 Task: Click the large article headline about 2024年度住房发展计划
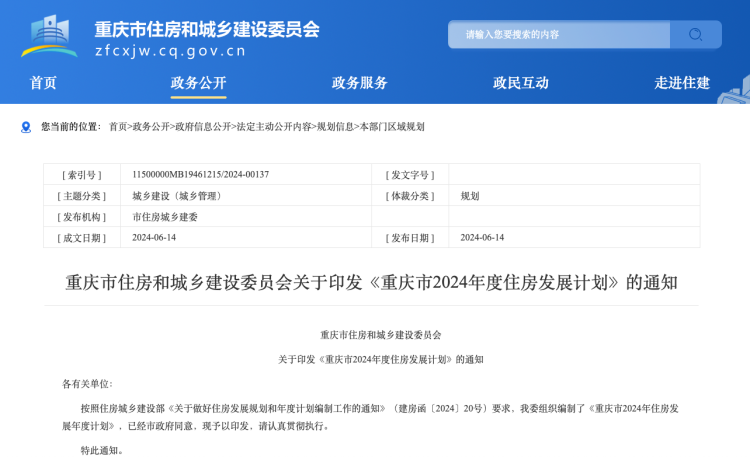coord(371,282)
